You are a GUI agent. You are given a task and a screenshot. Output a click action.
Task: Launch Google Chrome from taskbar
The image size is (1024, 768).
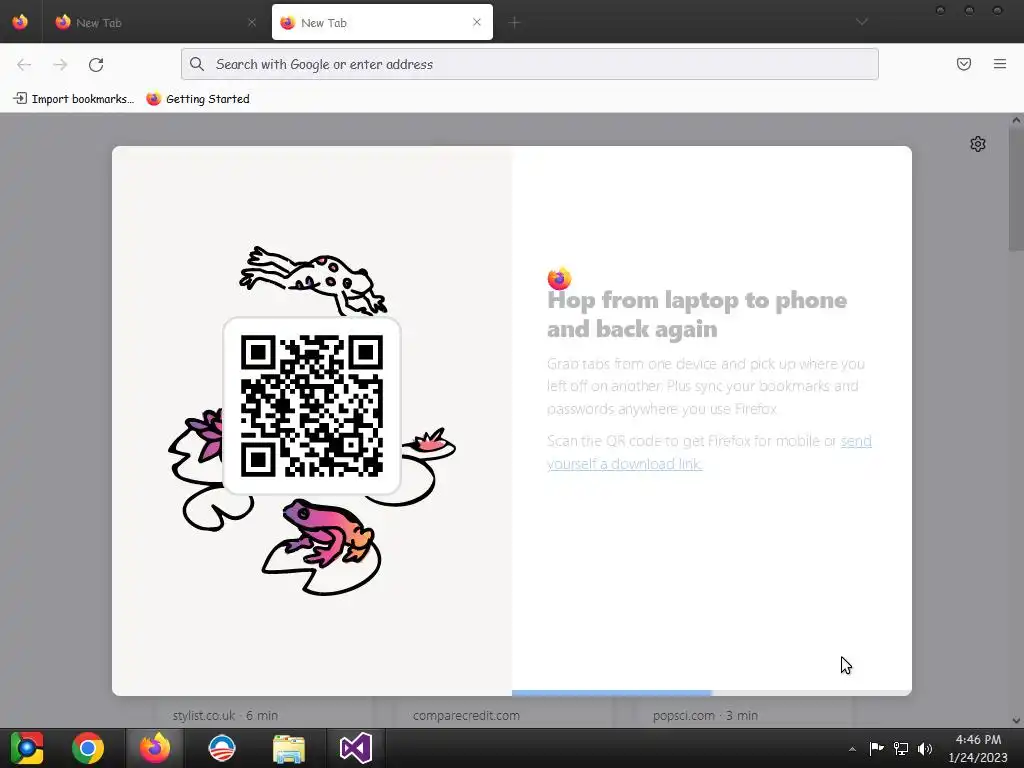[x=88, y=748]
